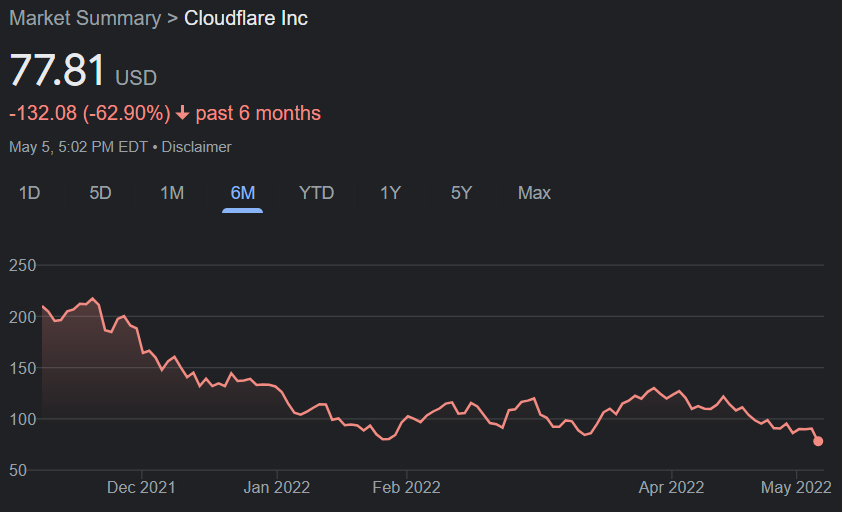
Task: Show the YTD price chart
Action: point(316,193)
